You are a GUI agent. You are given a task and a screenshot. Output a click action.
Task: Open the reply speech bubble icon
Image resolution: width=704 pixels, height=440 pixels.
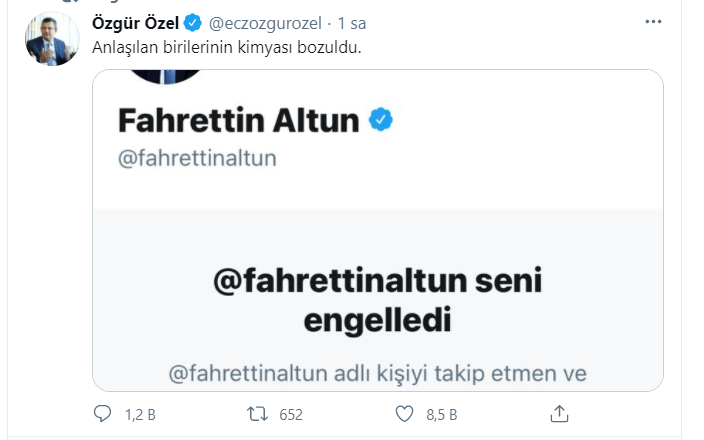click(102, 413)
